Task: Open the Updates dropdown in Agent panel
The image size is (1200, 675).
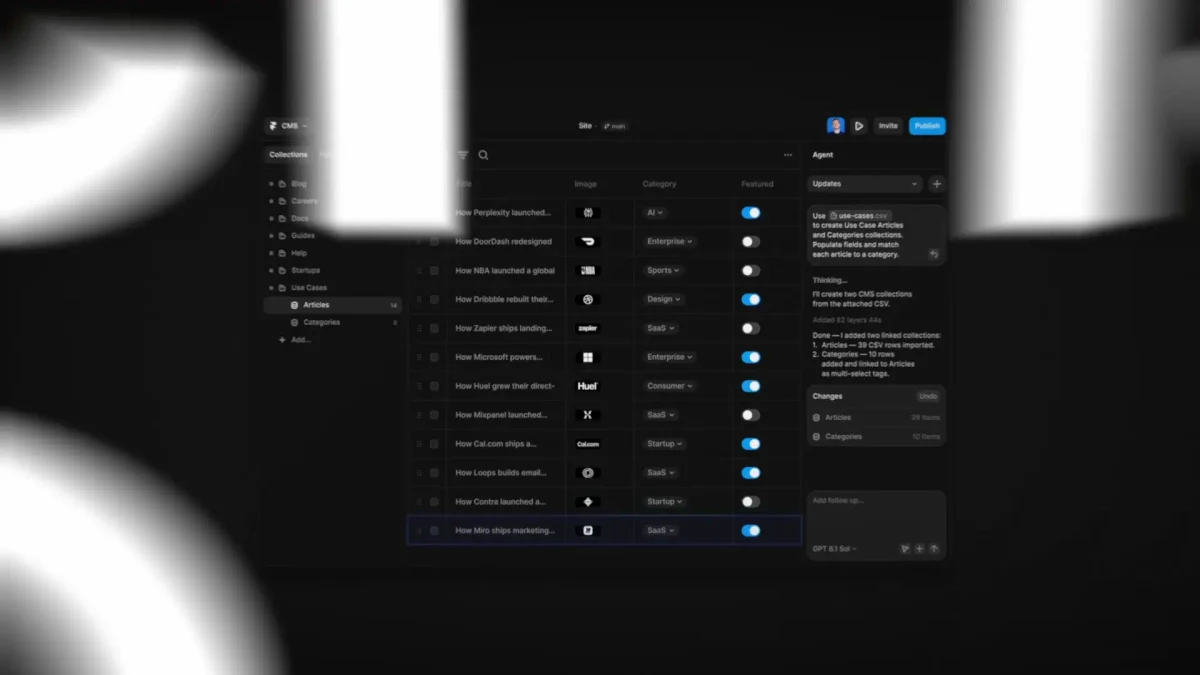Action: click(865, 184)
